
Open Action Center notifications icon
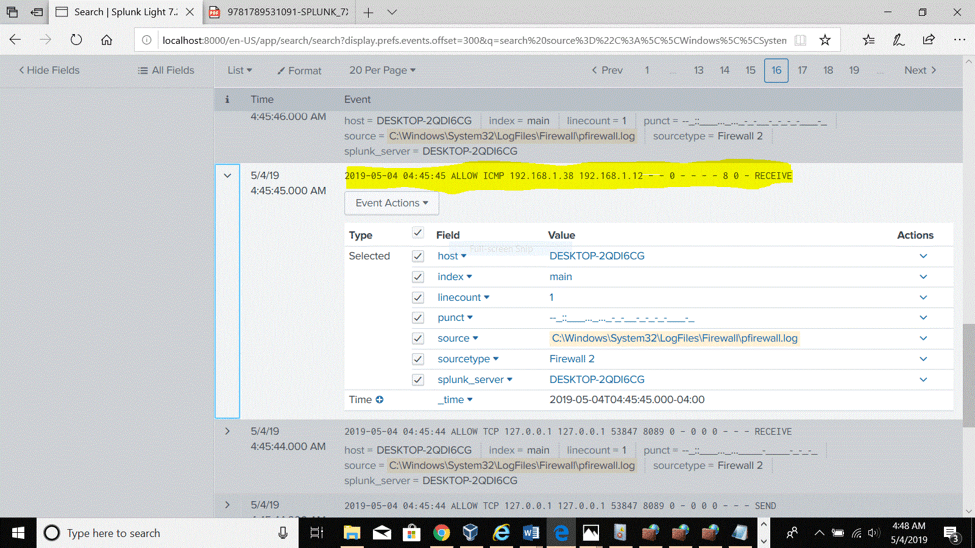pyautogui.click(x=951, y=533)
